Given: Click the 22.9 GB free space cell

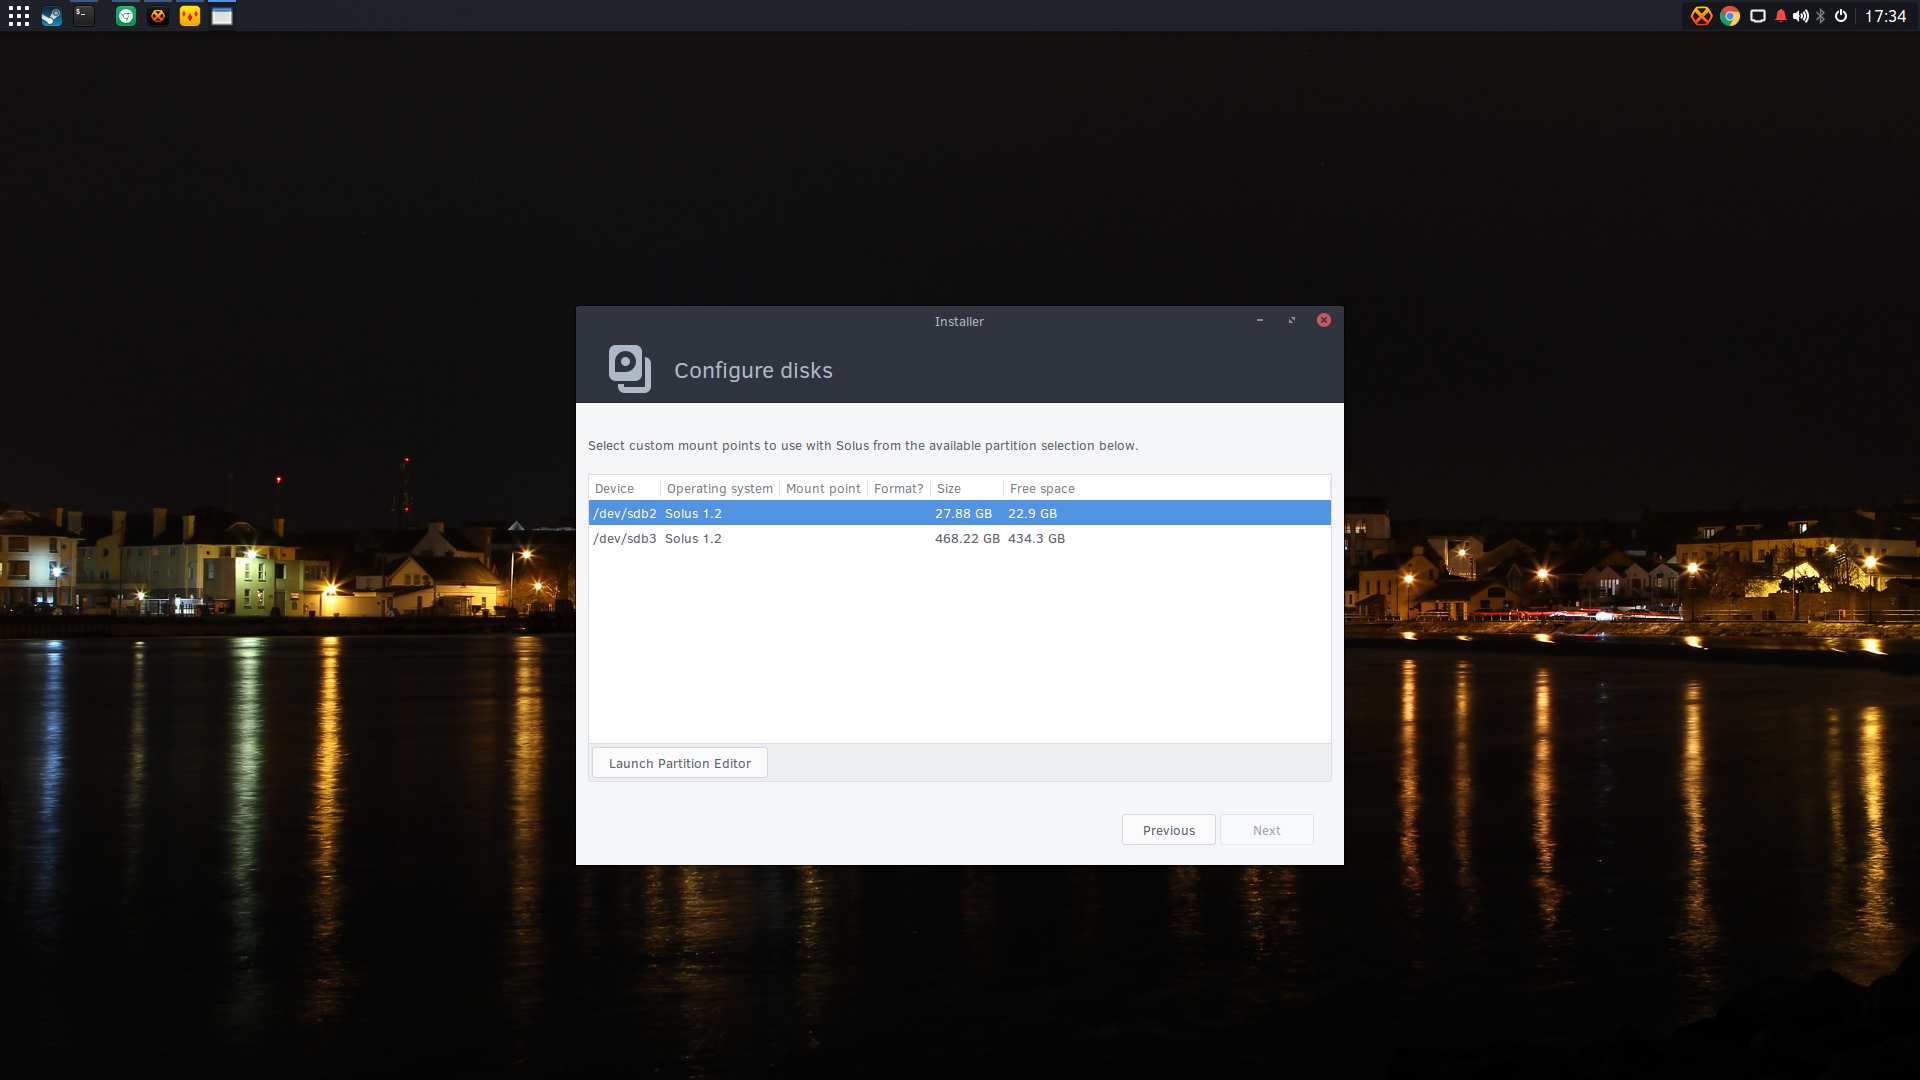Looking at the screenshot, I should click(1032, 513).
